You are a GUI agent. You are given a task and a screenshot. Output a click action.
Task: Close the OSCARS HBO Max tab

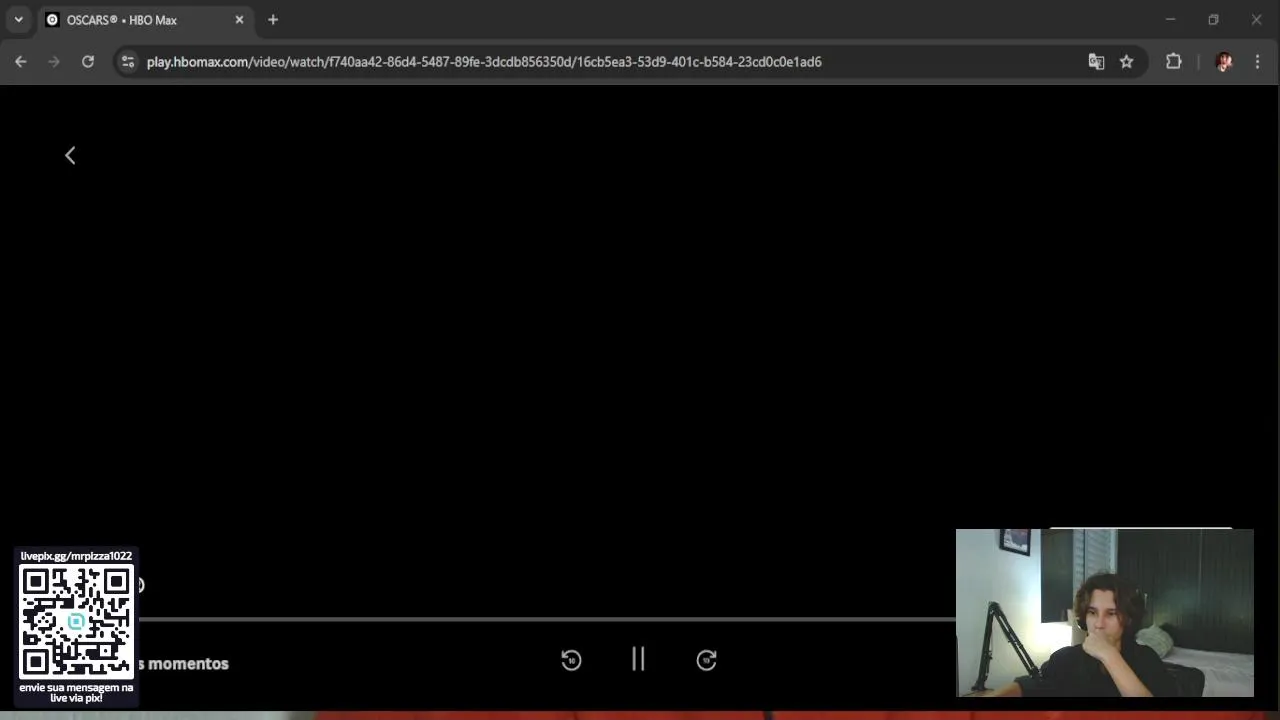[239, 20]
